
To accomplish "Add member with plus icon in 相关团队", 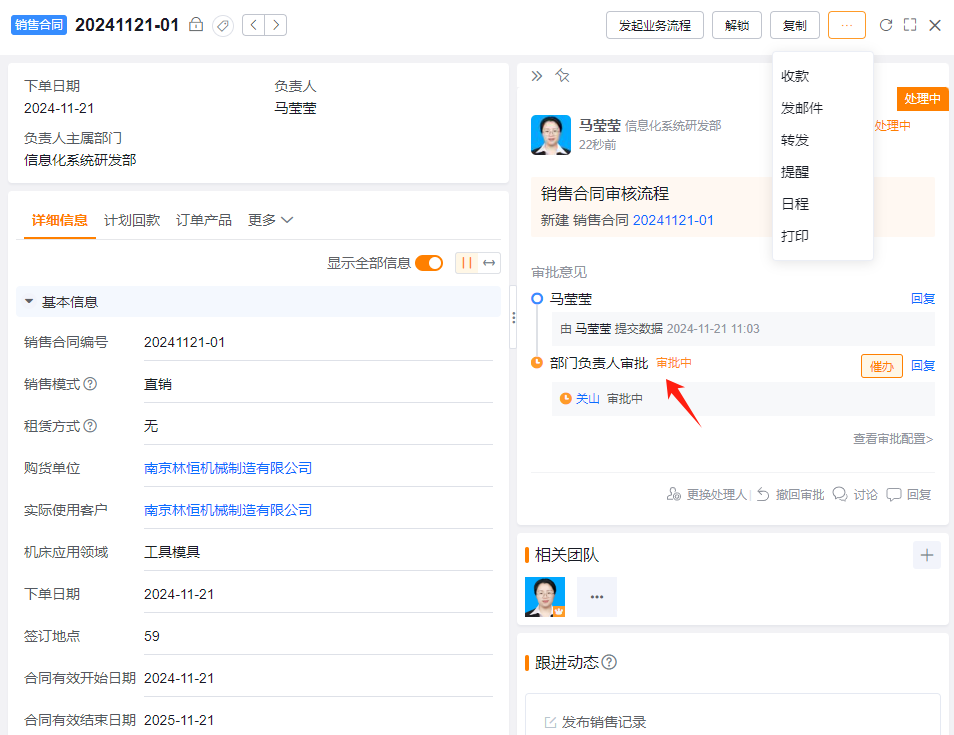I will [927, 555].
